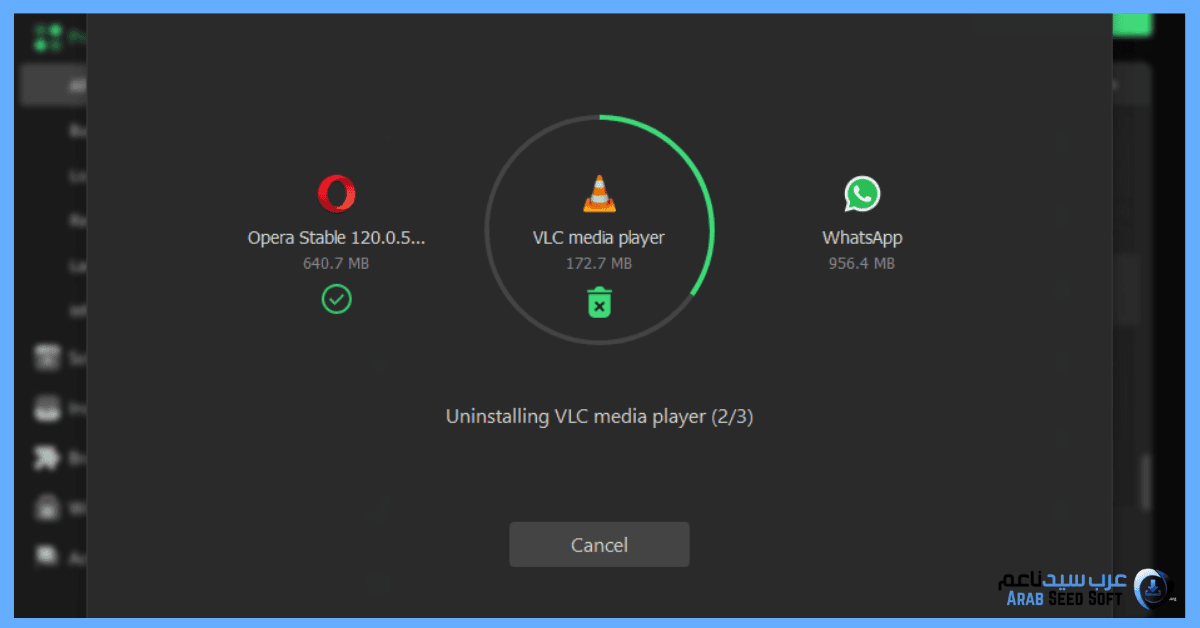
Task: Click the circular green progress ring
Action: [x=599, y=230]
